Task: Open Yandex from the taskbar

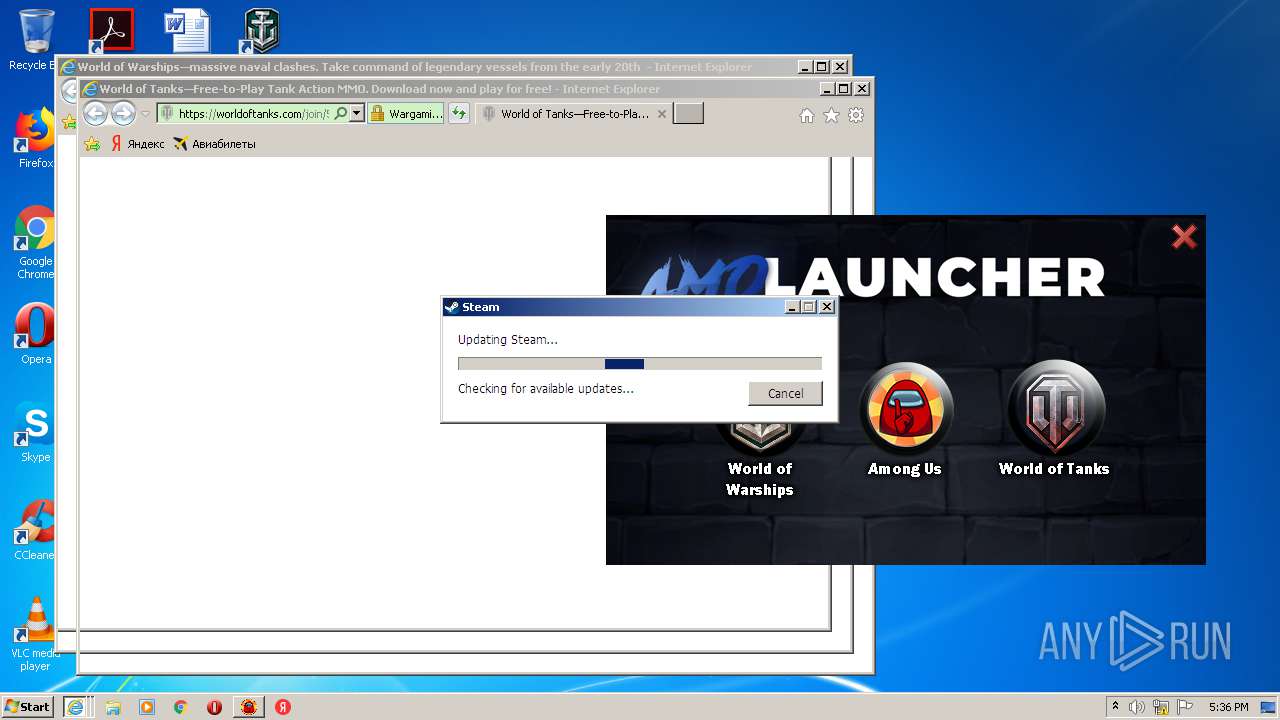Action: [283, 706]
